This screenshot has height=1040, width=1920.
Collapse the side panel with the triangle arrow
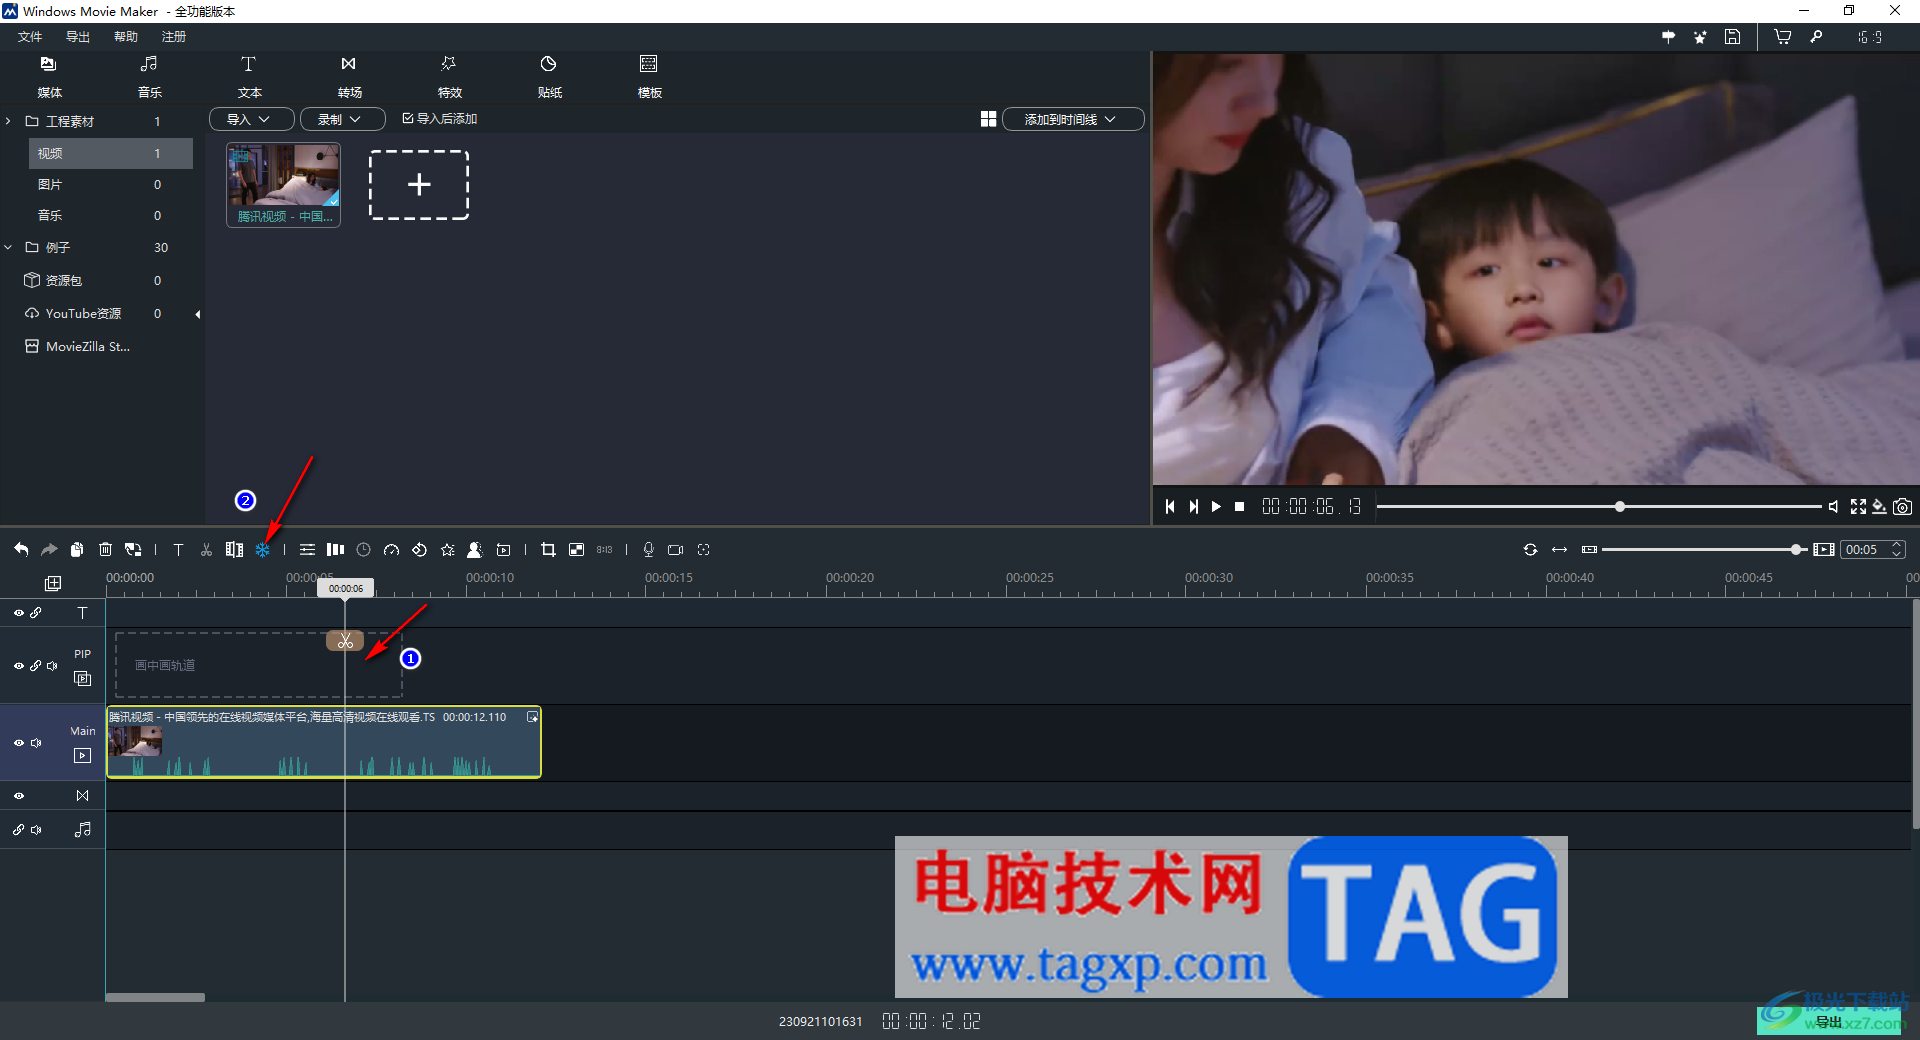click(198, 314)
